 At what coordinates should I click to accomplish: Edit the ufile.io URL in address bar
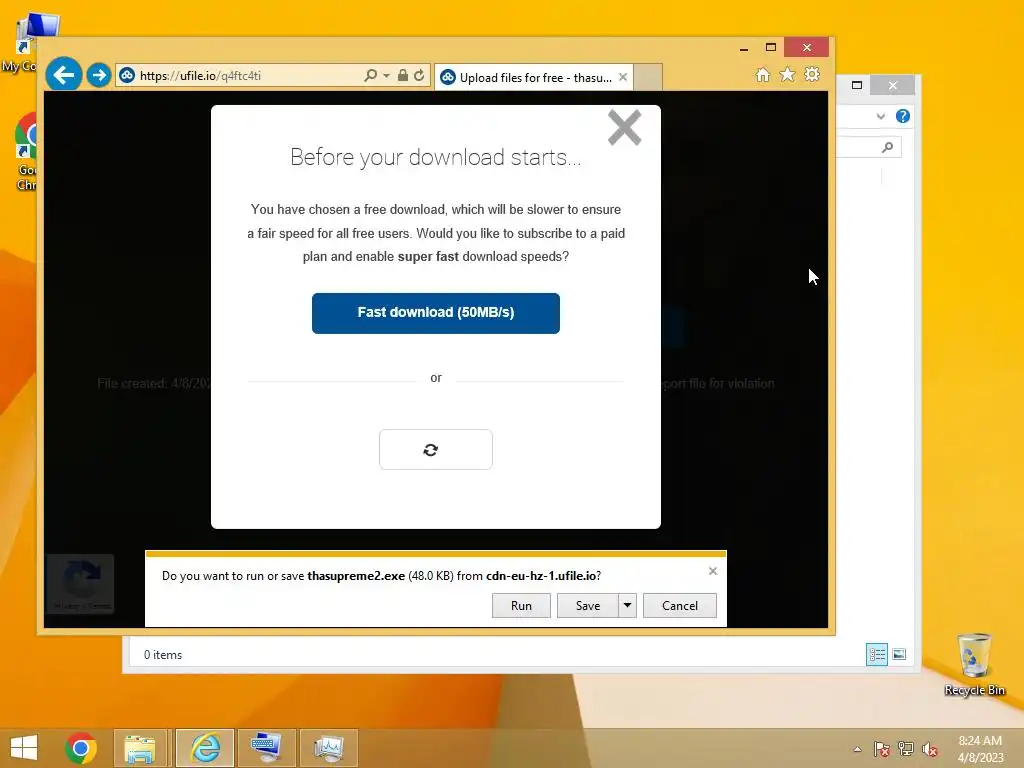point(200,76)
